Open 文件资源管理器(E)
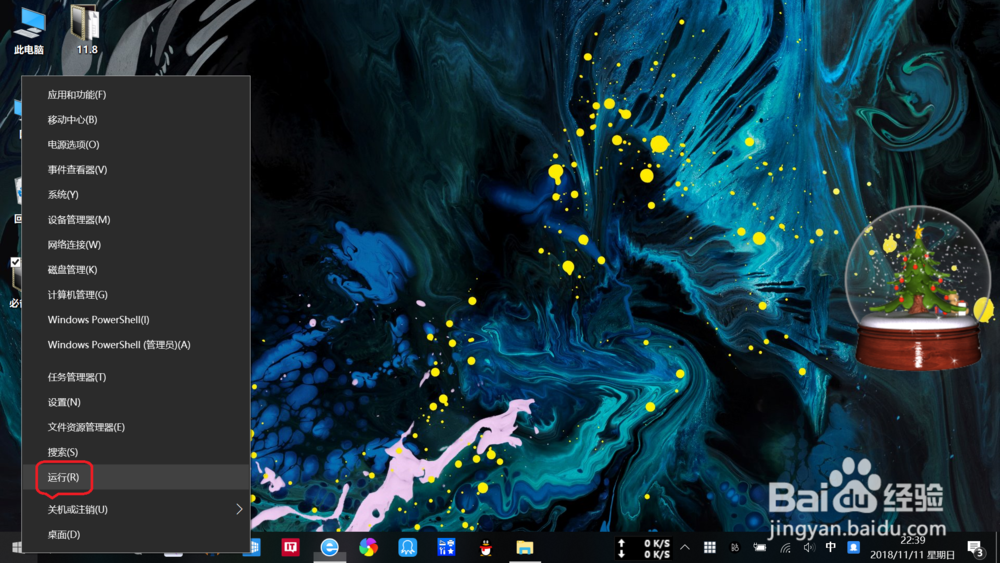Image resolution: width=1000 pixels, height=563 pixels. 136,427
